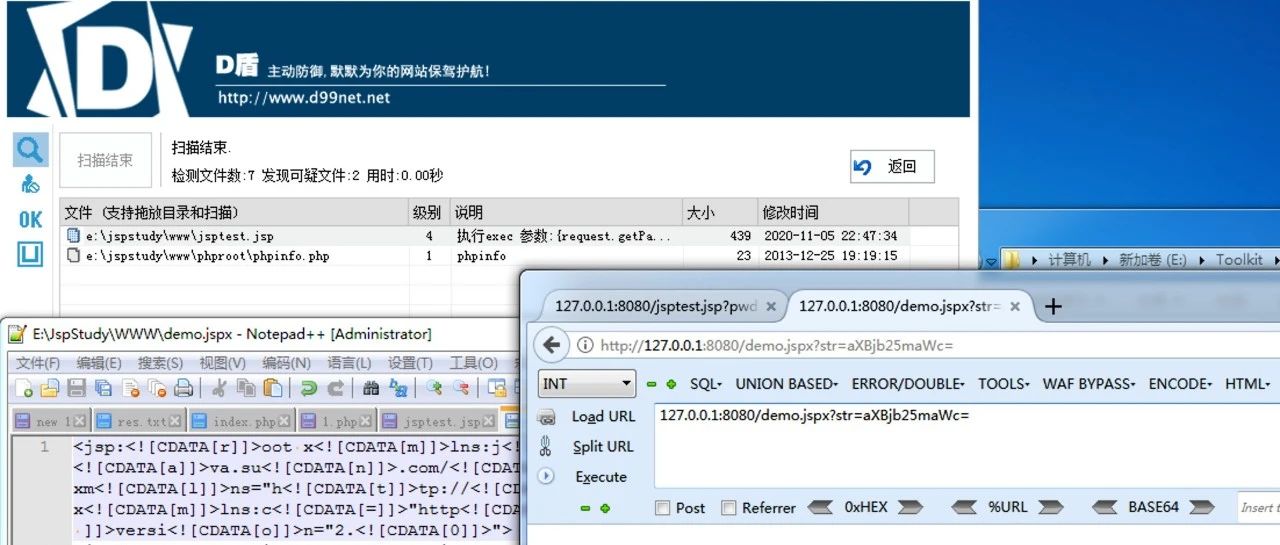Open the www.d99net.net link in D盾 header
Image resolution: width=1280 pixels, height=545 pixels.
304,97
